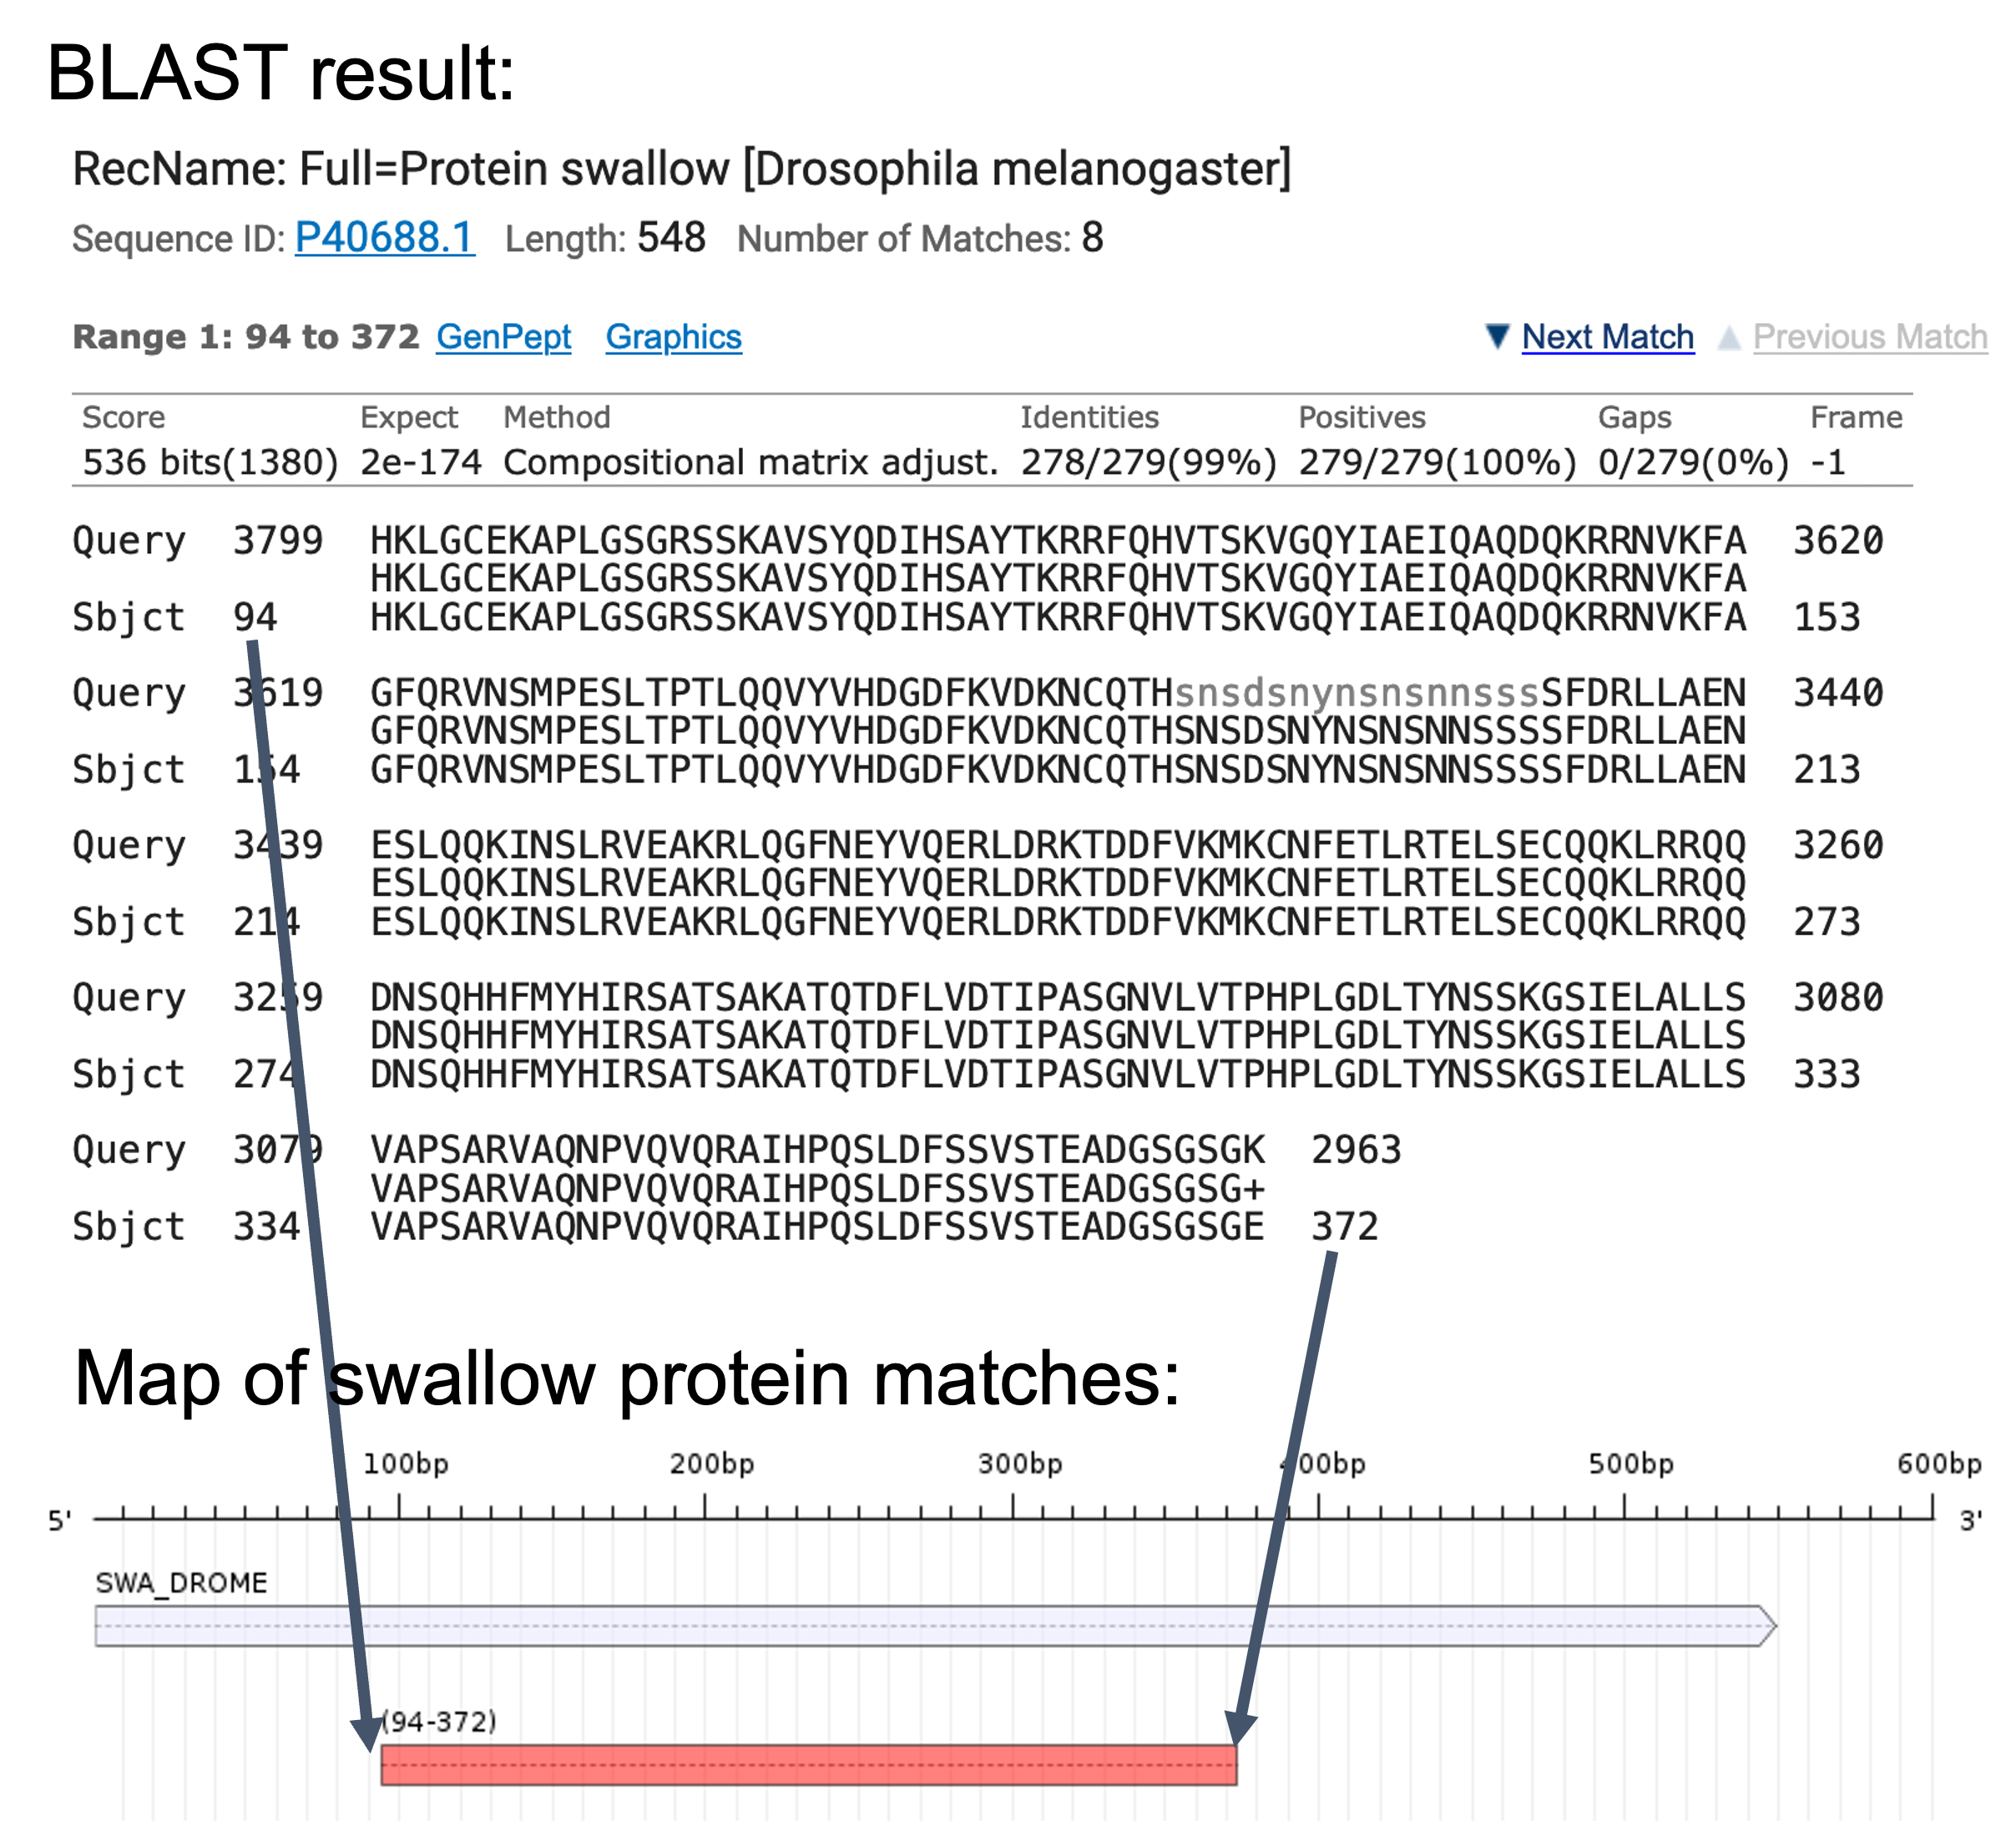The width and height of the screenshot is (2016, 1821).
Task: Click the 500bp ruler marker
Action: click(1630, 1464)
